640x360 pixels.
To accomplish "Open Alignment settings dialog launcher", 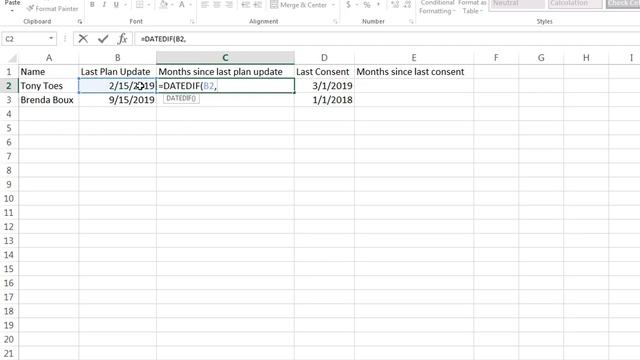I will coord(335,22).
